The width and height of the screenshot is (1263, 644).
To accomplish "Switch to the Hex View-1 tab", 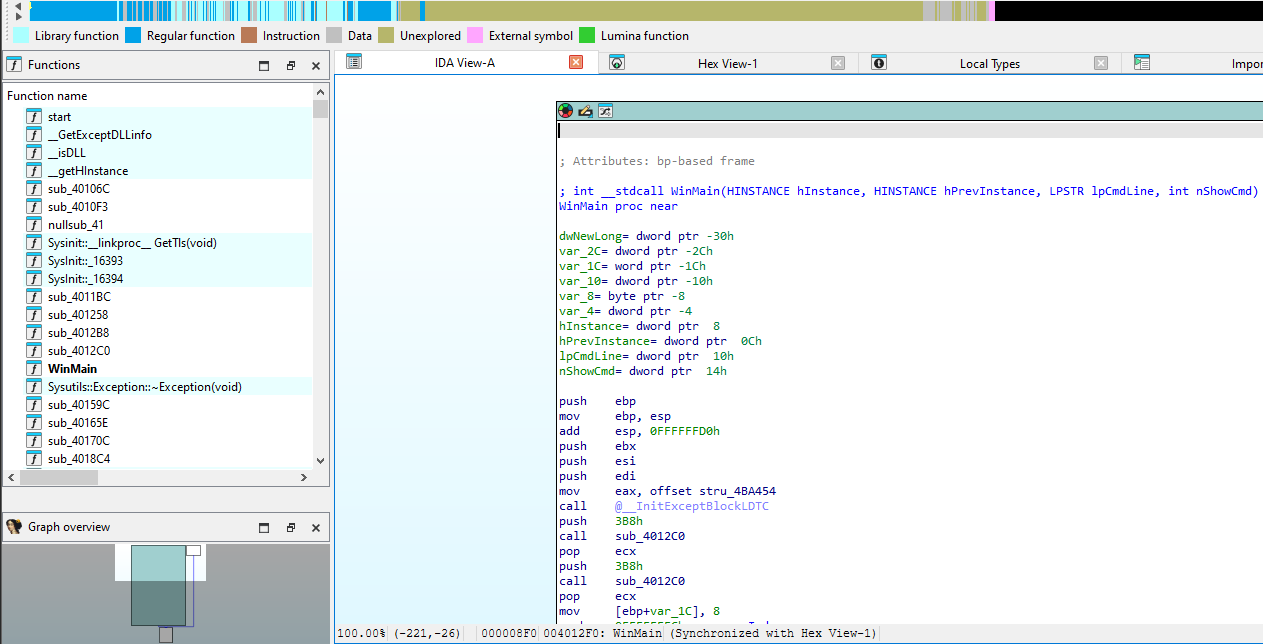I will (727, 64).
